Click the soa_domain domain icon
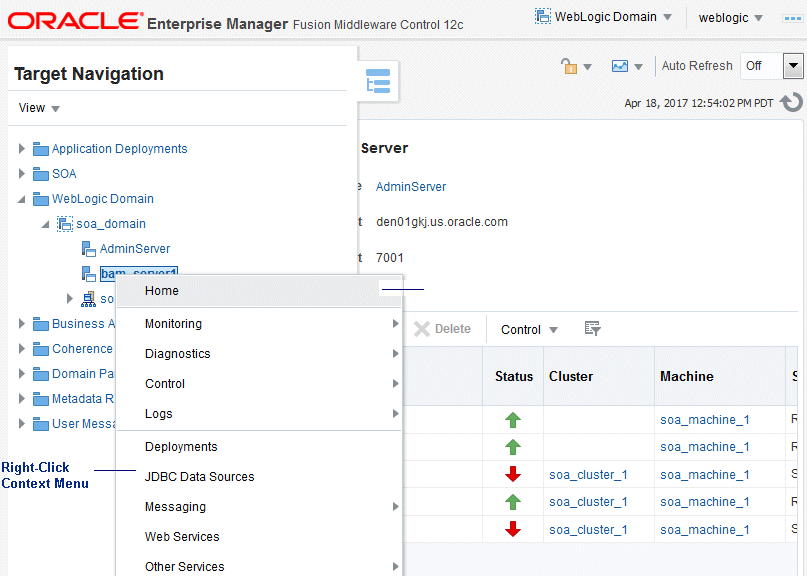This screenshot has width=807, height=576. [x=65, y=224]
